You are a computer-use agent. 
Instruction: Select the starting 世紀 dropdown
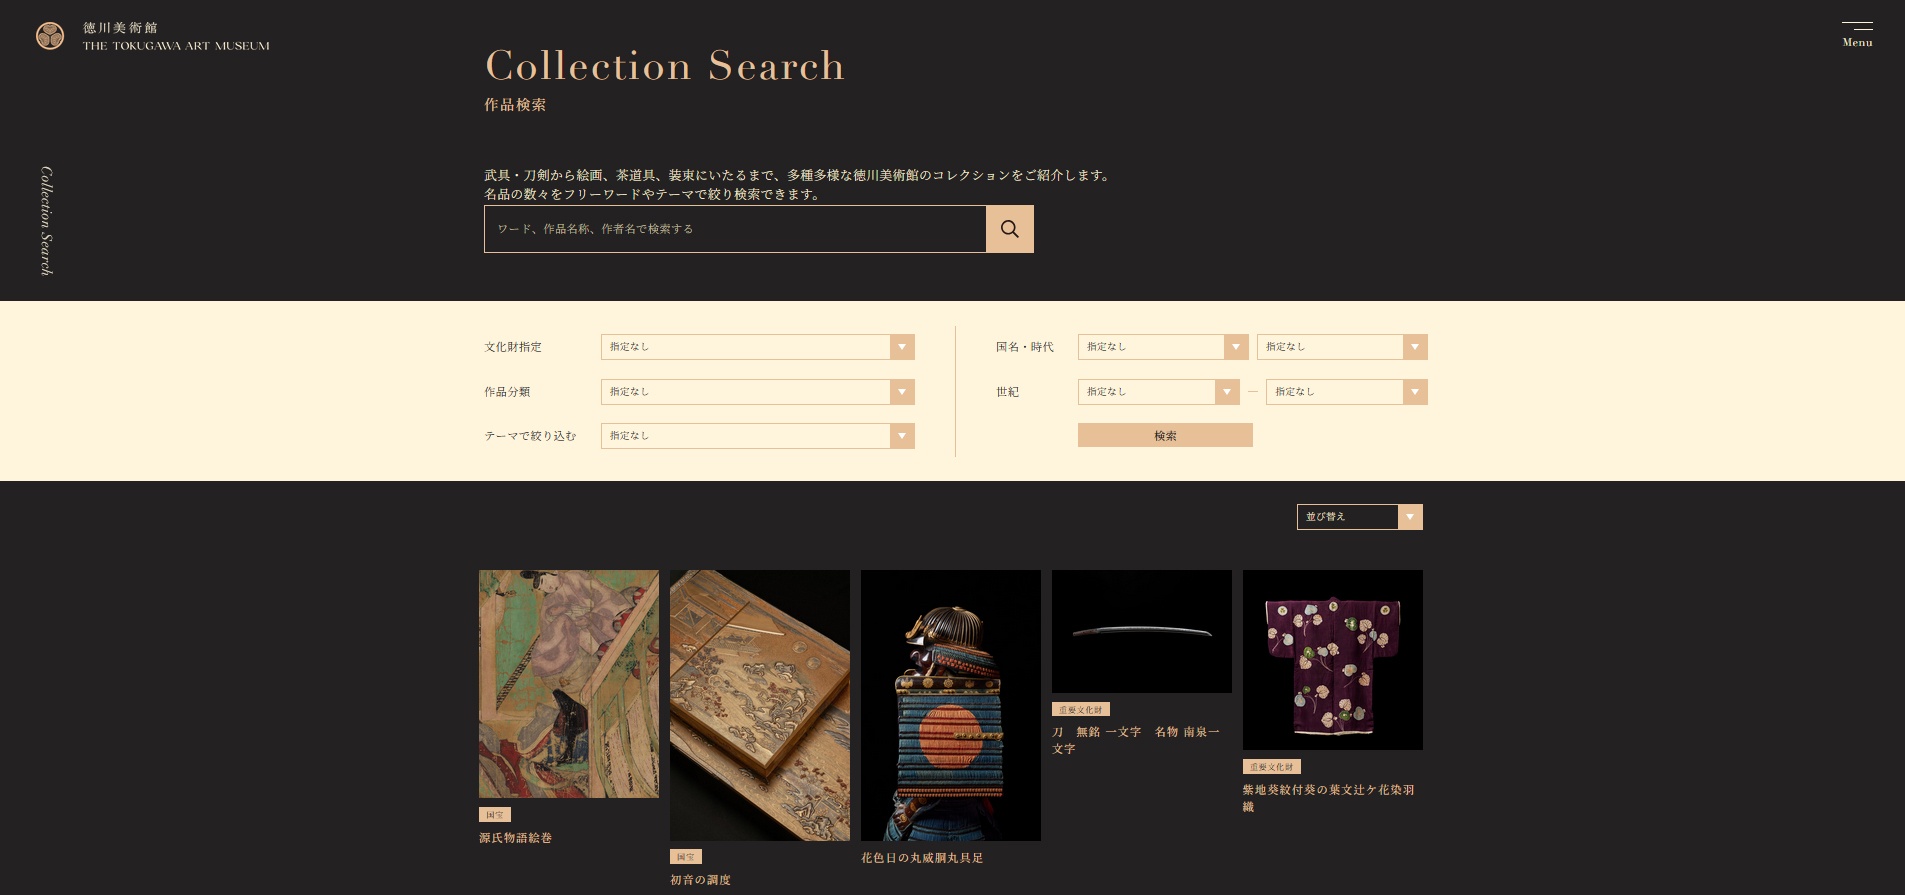[x=1159, y=392]
